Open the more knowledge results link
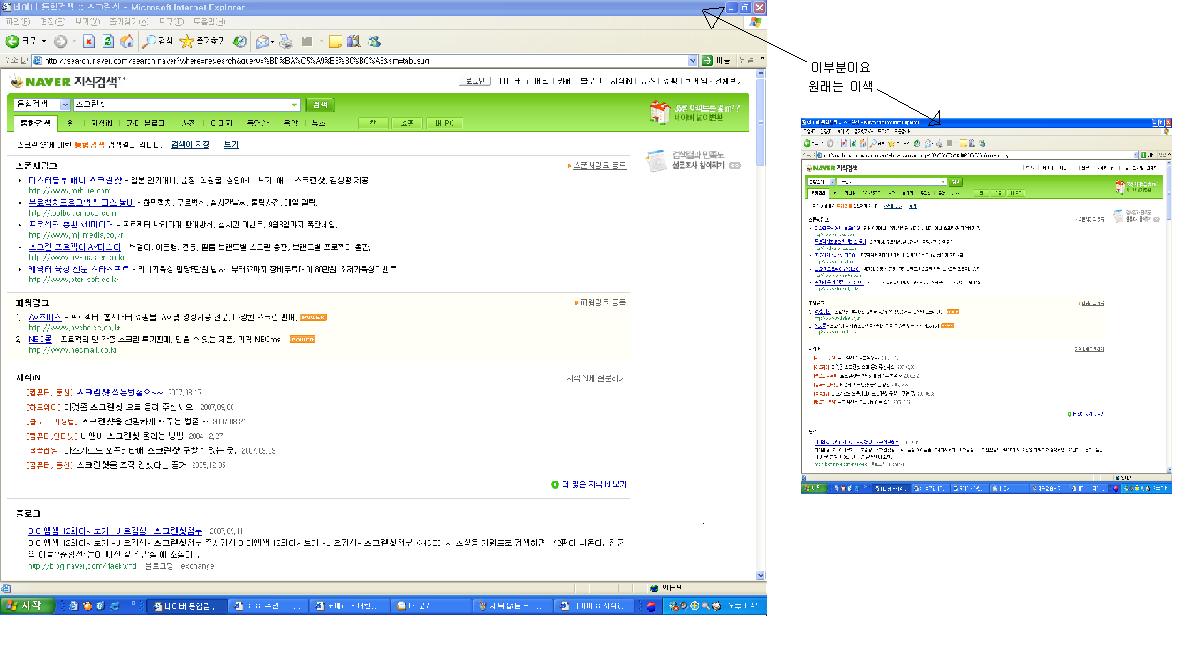The width and height of the screenshot is (1191, 671). [594, 484]
